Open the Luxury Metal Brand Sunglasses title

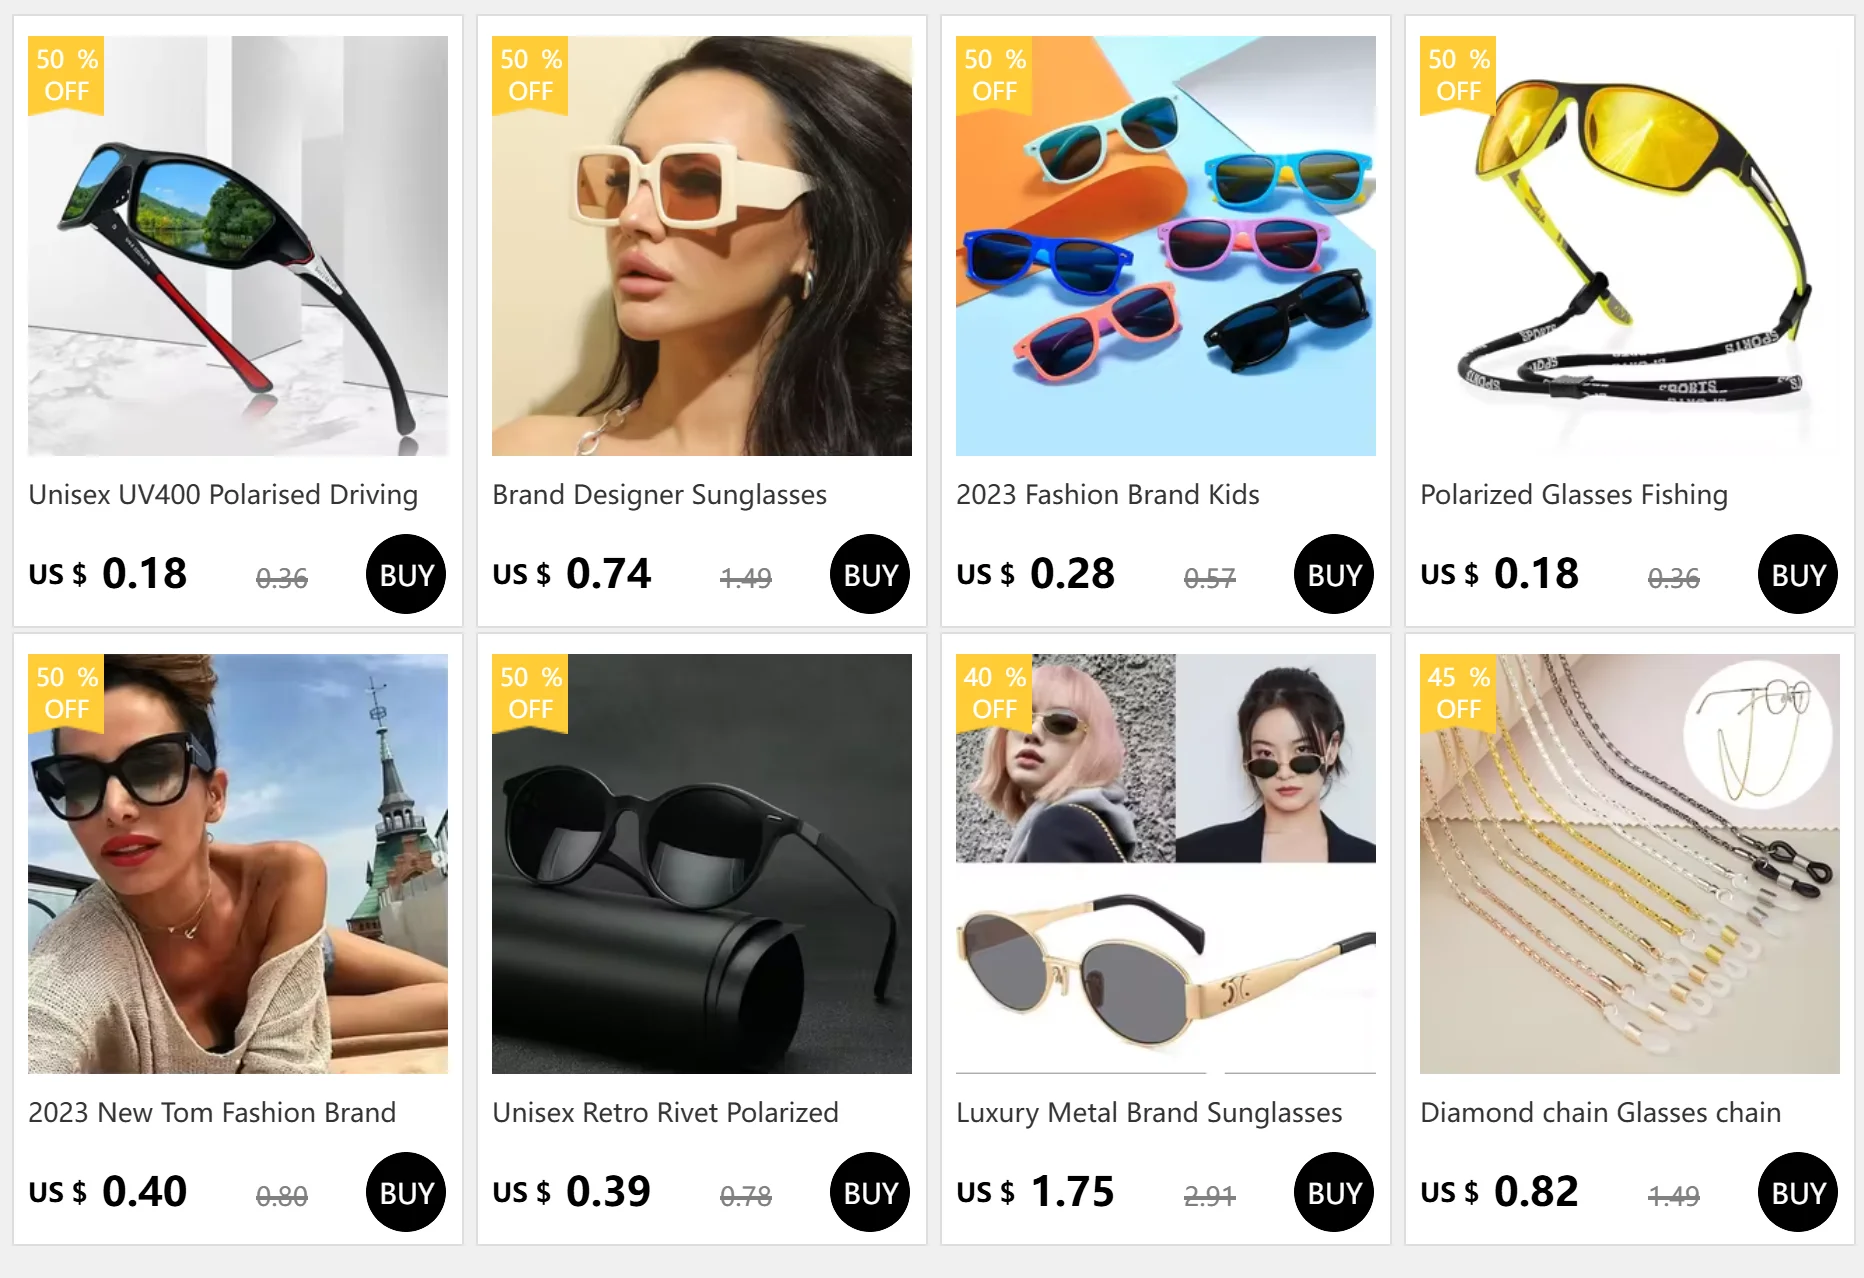pyautogui.click(x=1149, y=1113)
